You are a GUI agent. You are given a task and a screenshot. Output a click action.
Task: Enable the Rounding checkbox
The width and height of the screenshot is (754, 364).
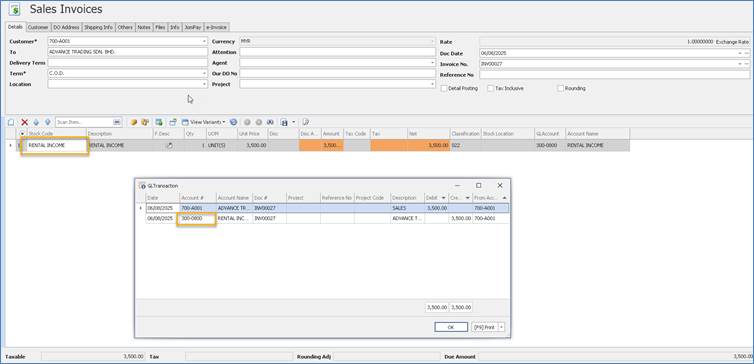[x=561, y=88]
